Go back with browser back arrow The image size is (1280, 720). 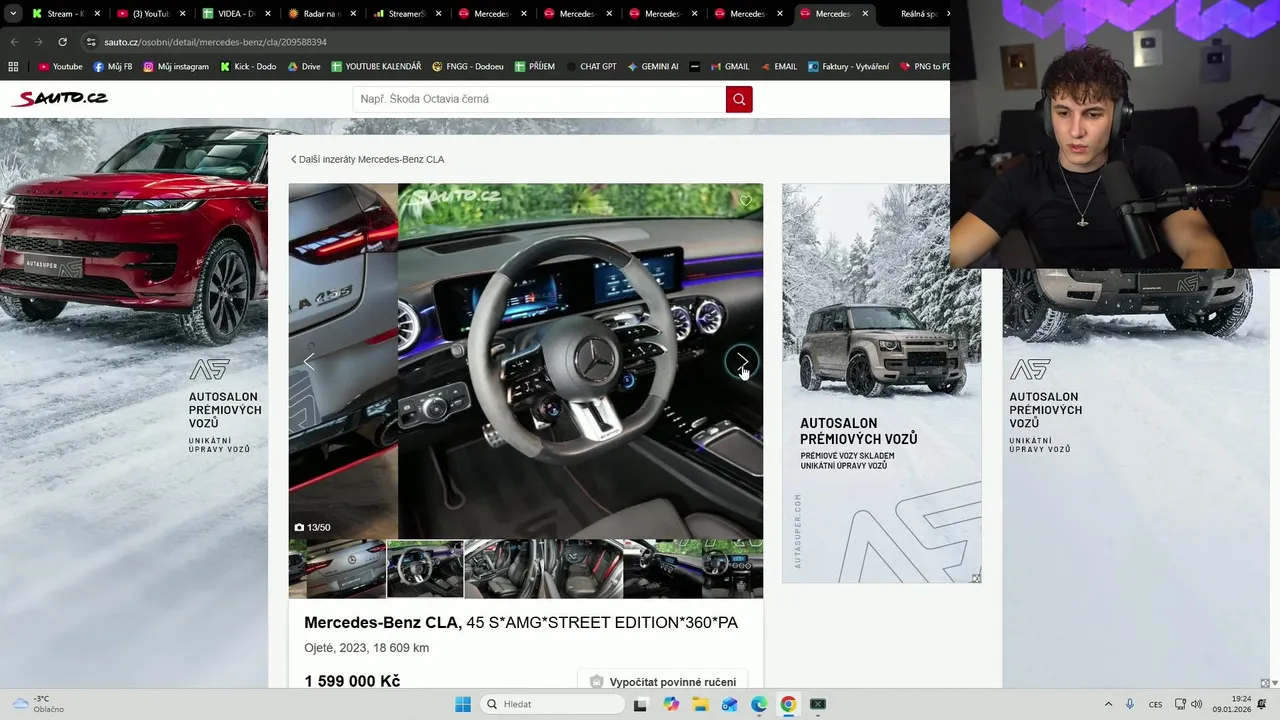point(14,42)
